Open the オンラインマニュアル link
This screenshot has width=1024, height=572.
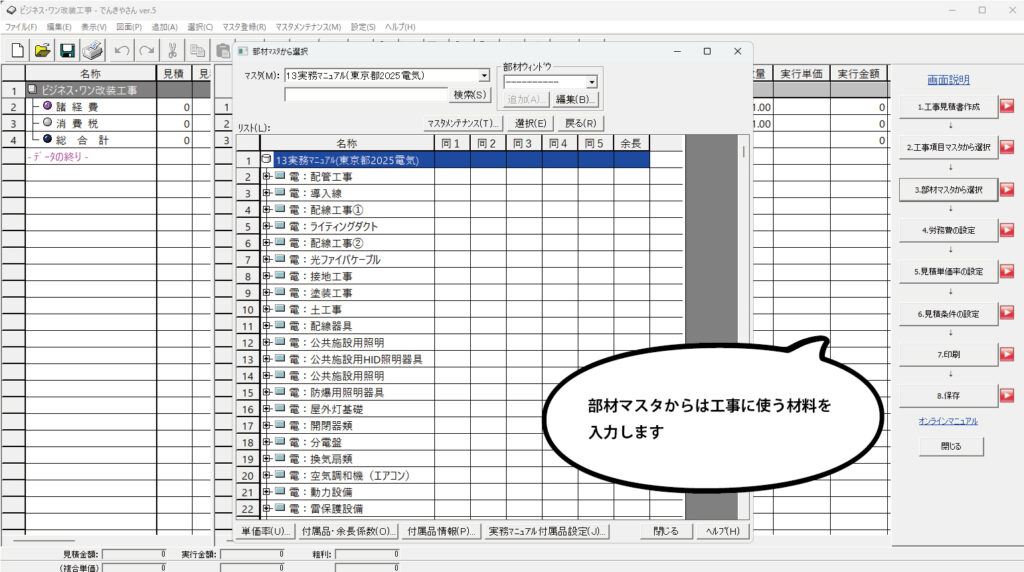948,421
